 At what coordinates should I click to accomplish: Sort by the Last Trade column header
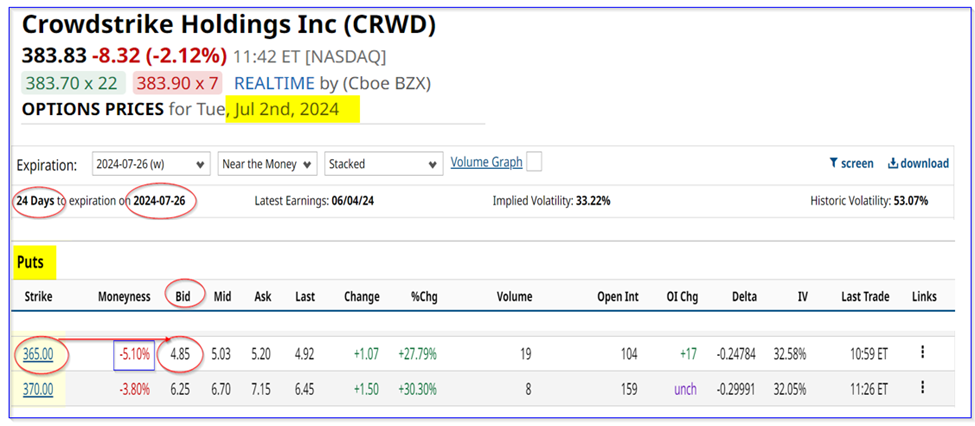(x=866, y=297)
